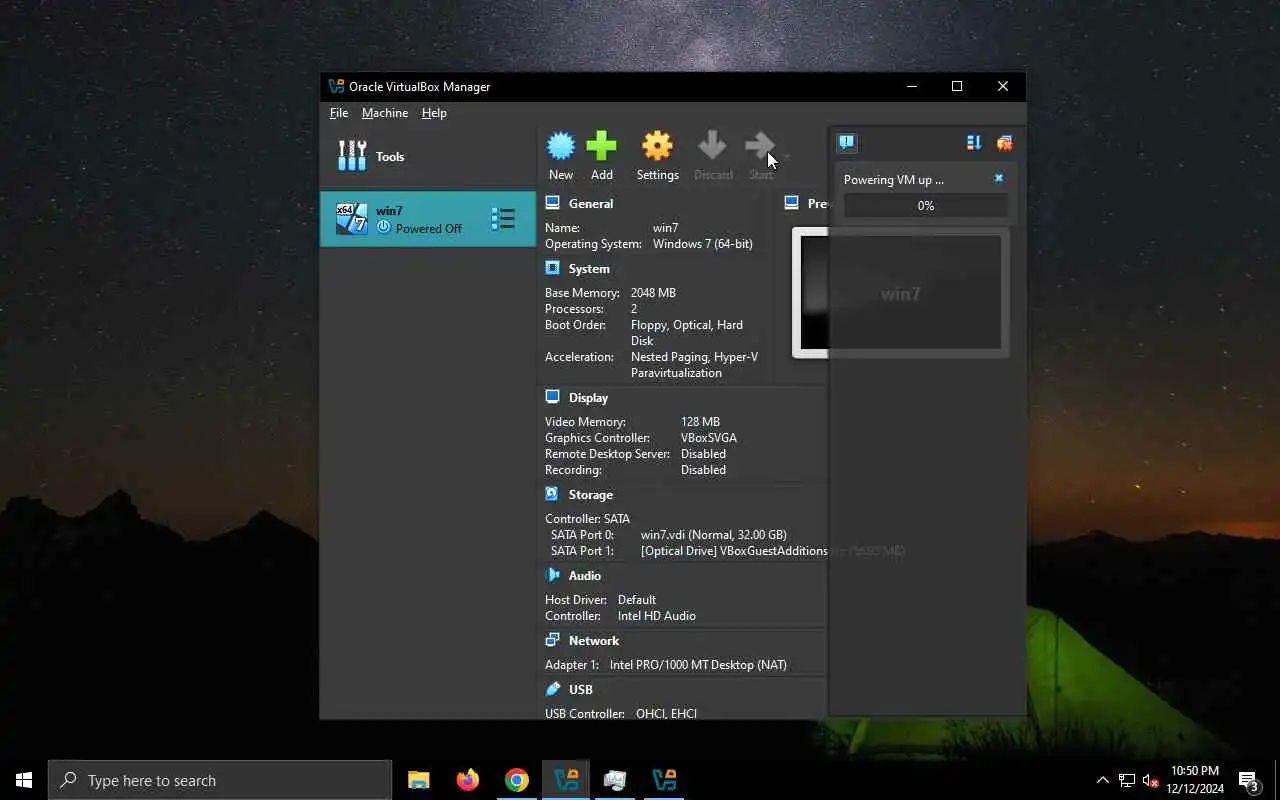
Task: Click the Preview section monitor icon
Action: [x=791, y=203]
